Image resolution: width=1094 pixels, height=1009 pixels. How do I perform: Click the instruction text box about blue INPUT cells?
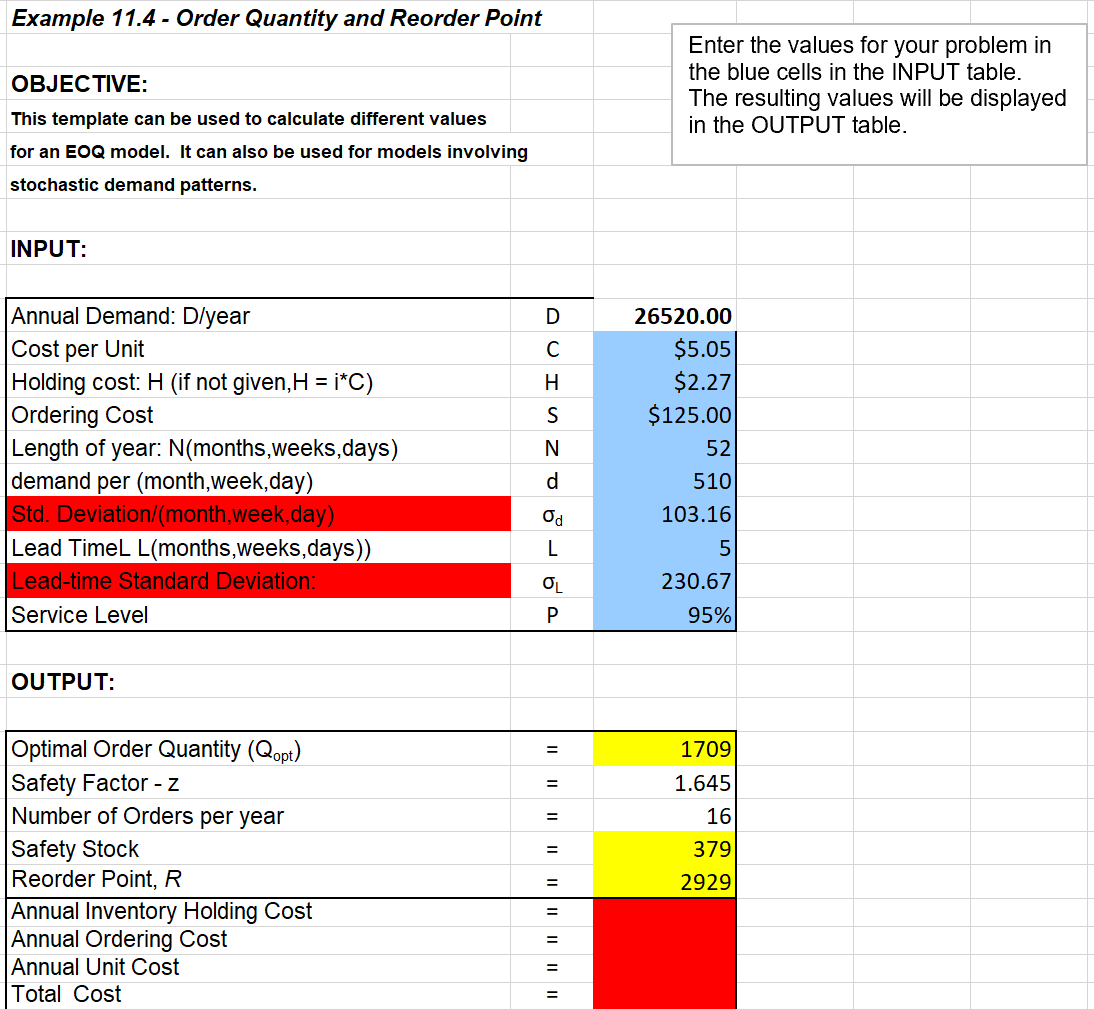pos(878,85)
